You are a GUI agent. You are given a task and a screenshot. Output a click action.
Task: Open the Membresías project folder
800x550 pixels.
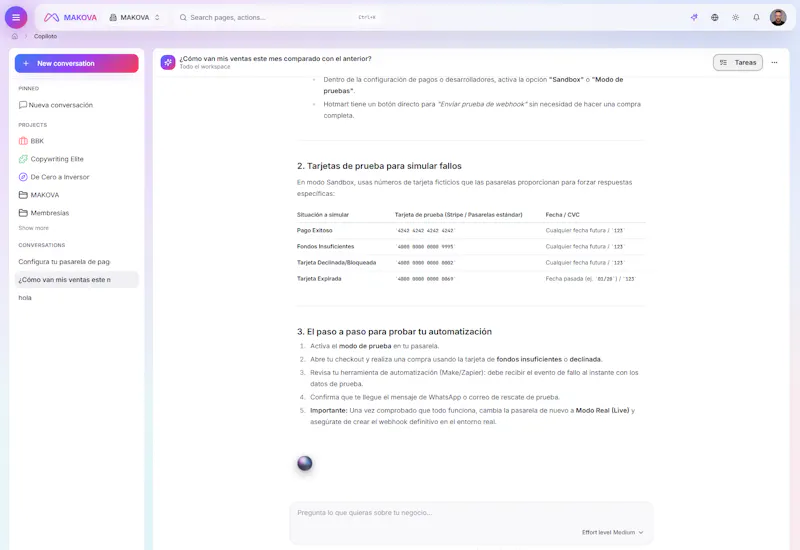77,213
